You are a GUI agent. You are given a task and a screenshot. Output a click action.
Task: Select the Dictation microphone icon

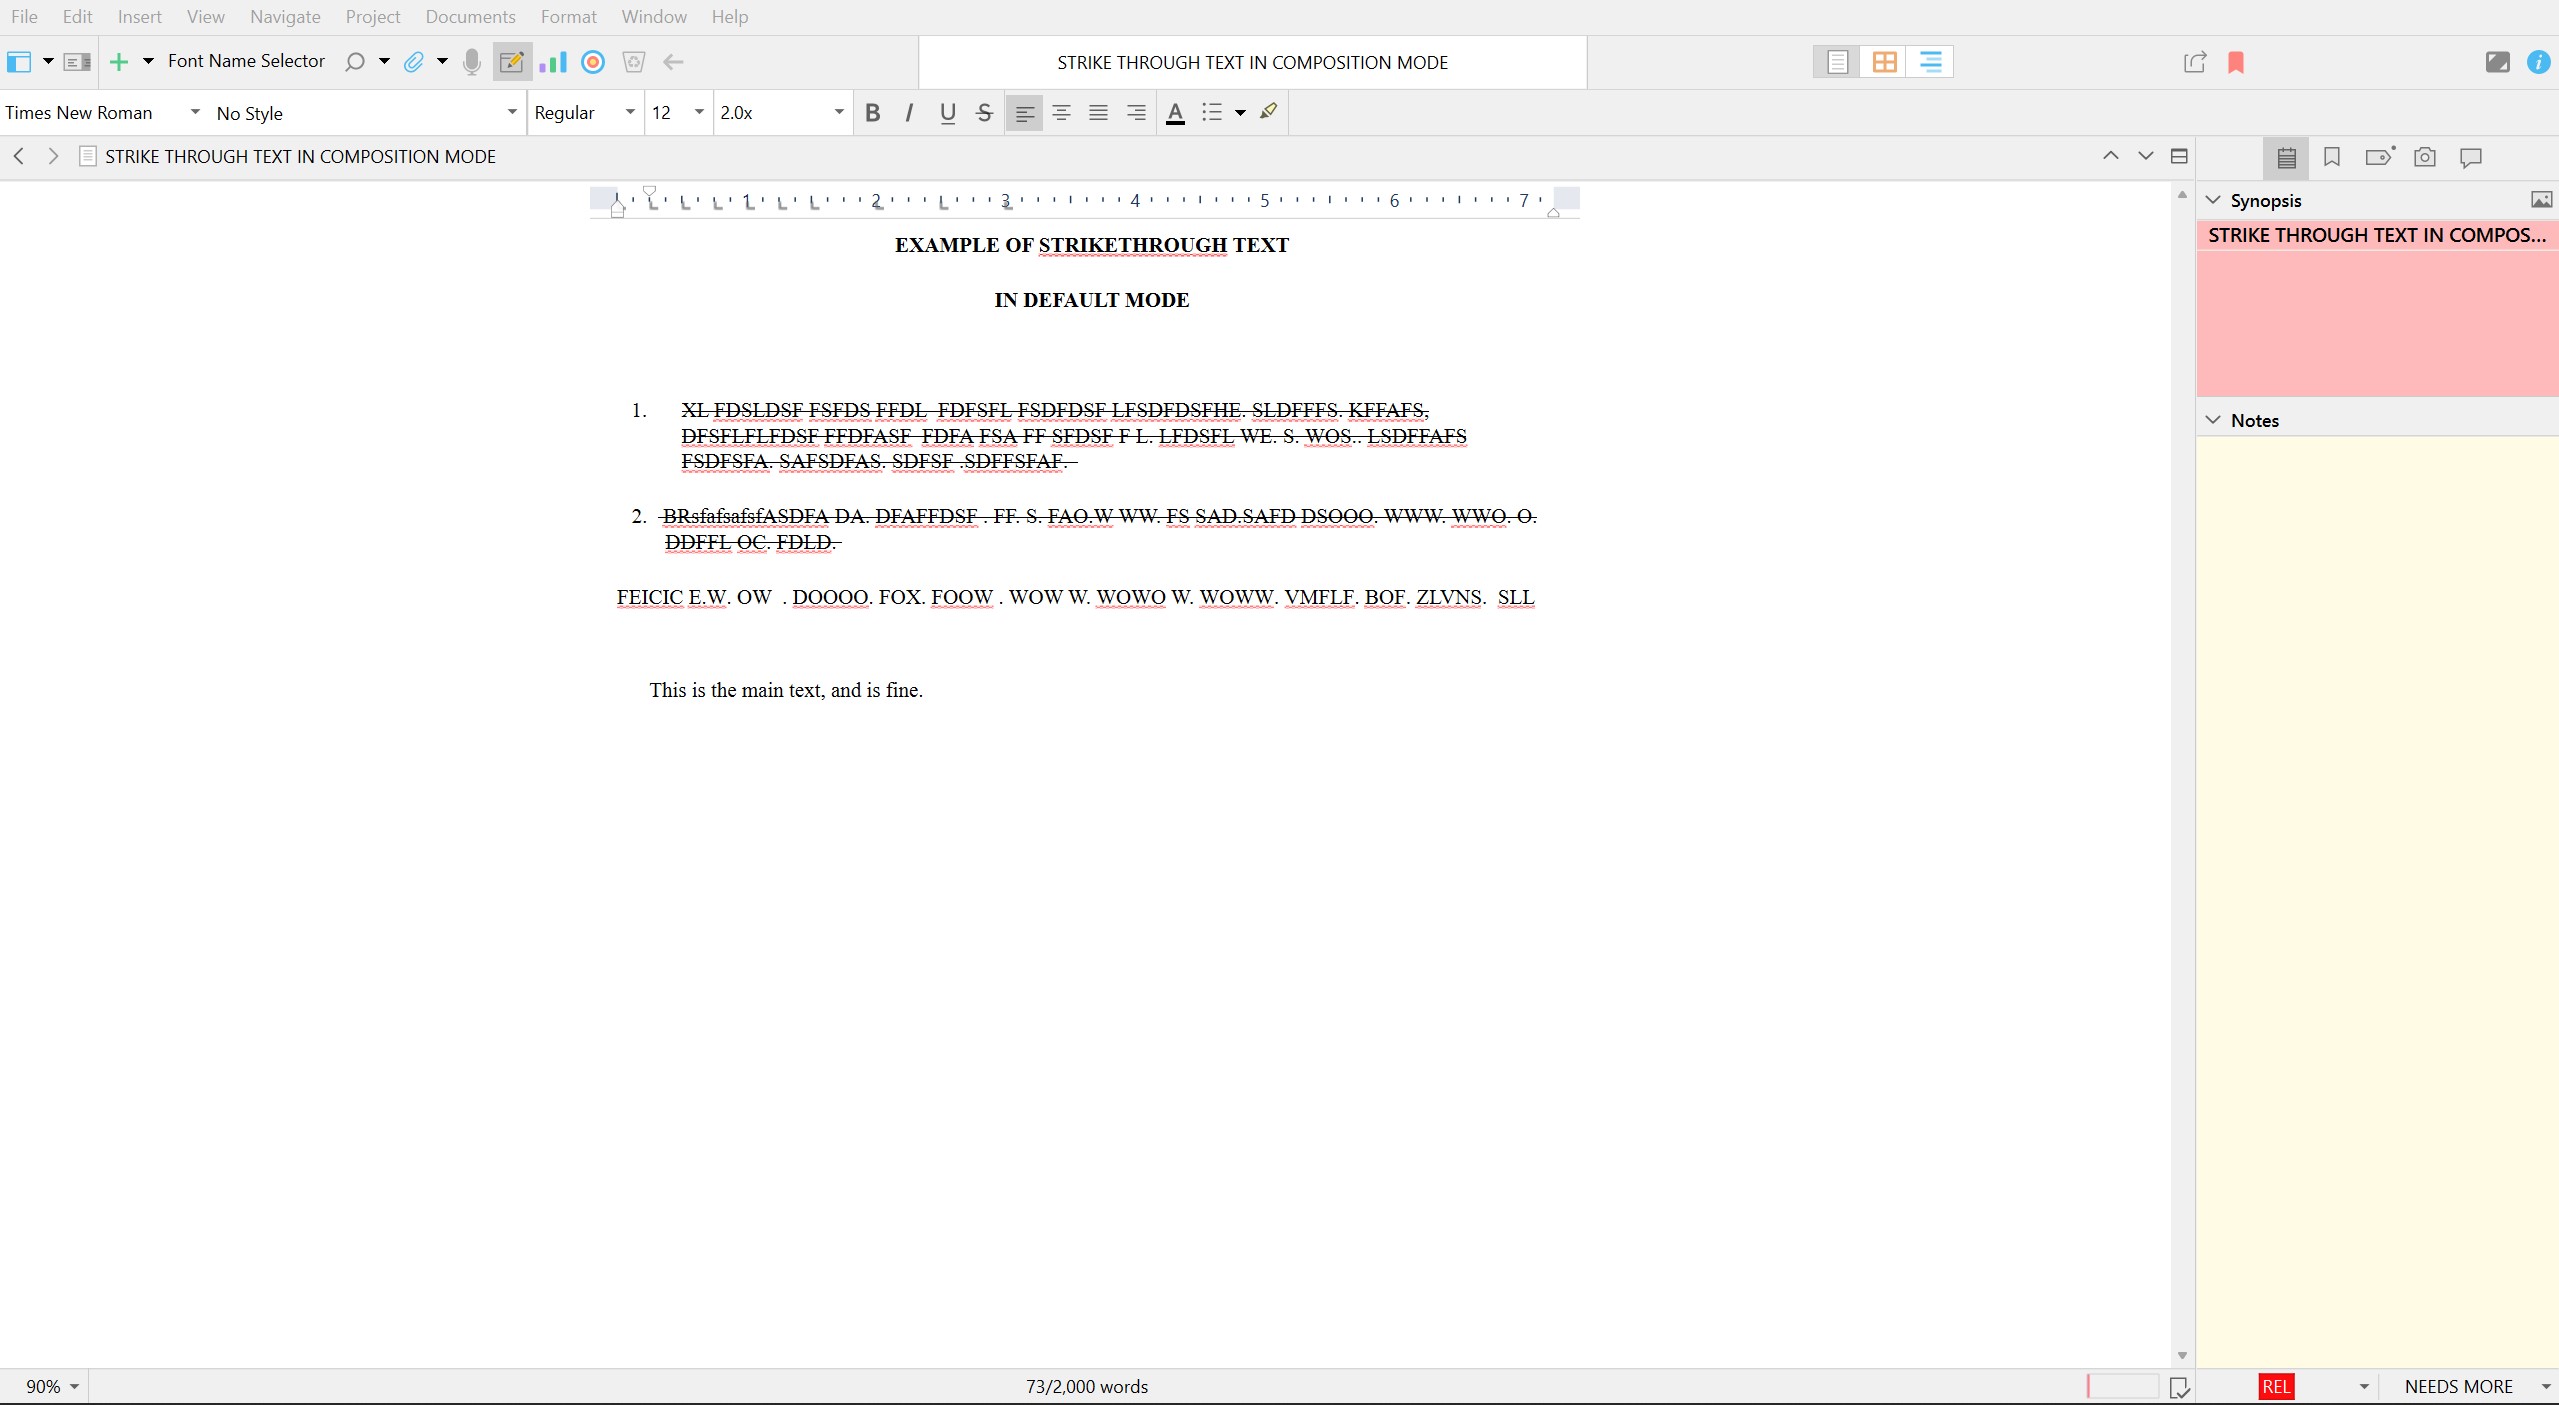coord(471,61)
